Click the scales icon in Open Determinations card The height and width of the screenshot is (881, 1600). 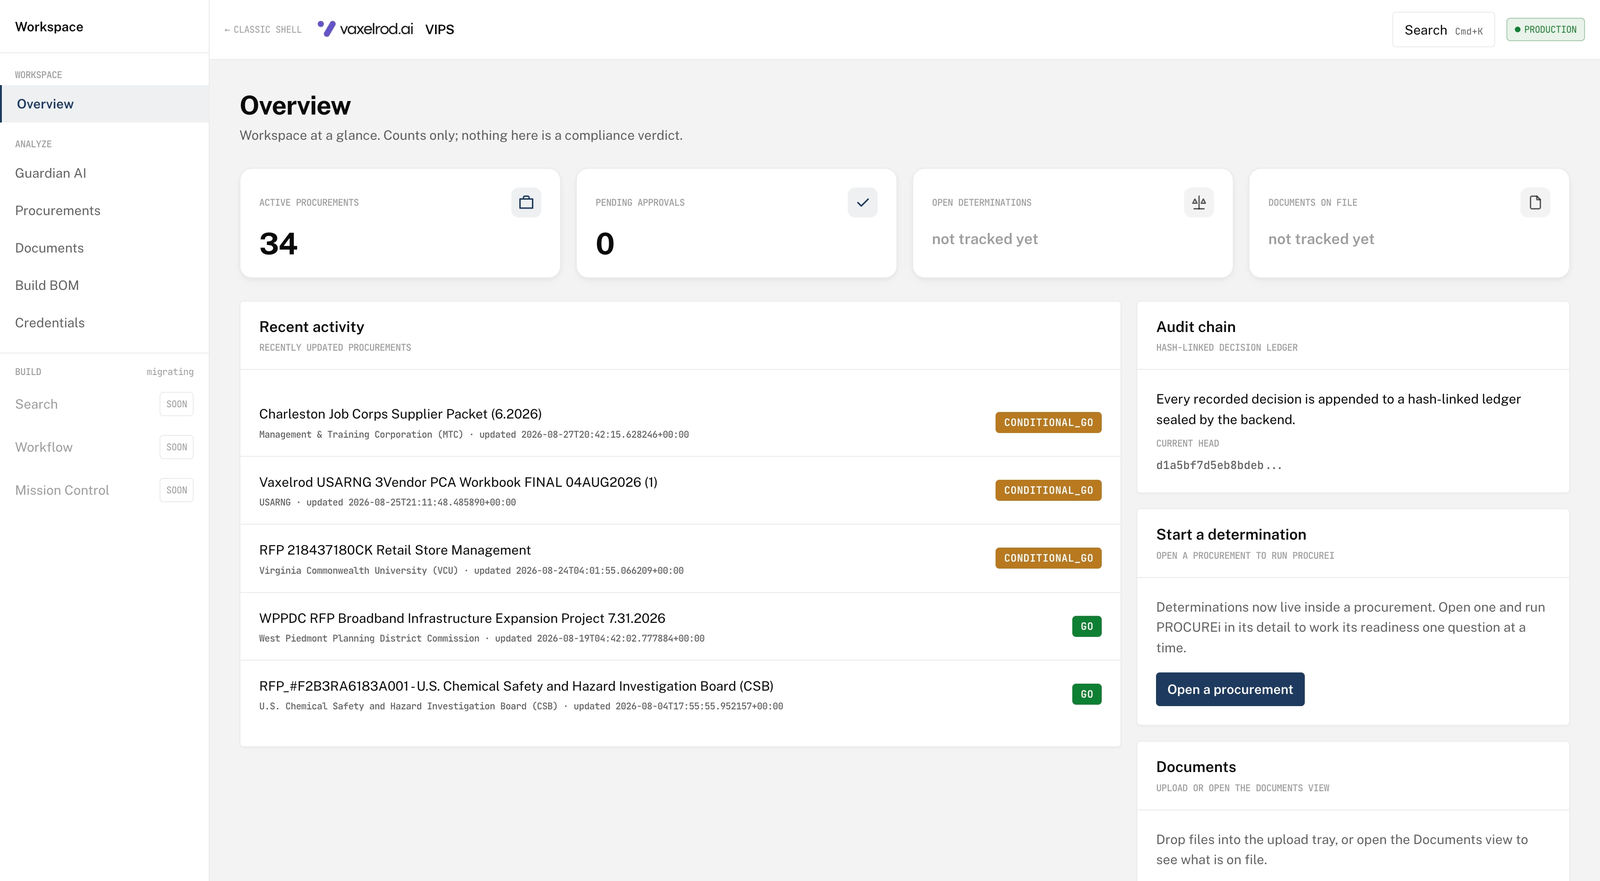click(1199, 203)
